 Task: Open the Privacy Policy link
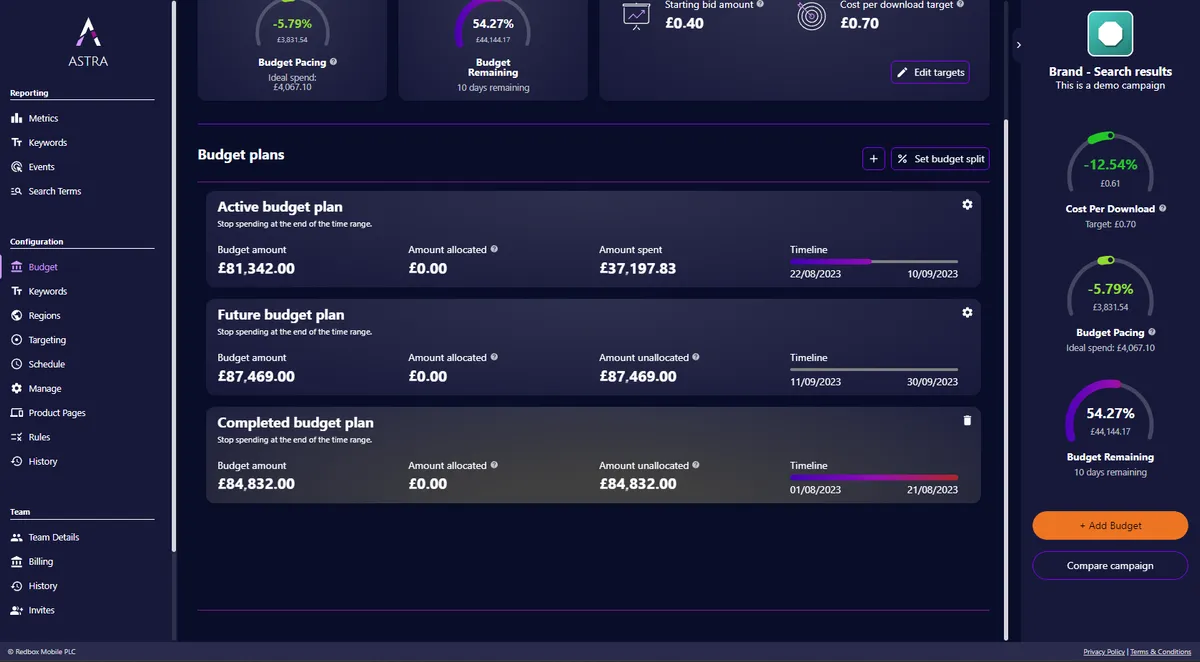point(1104,652)
